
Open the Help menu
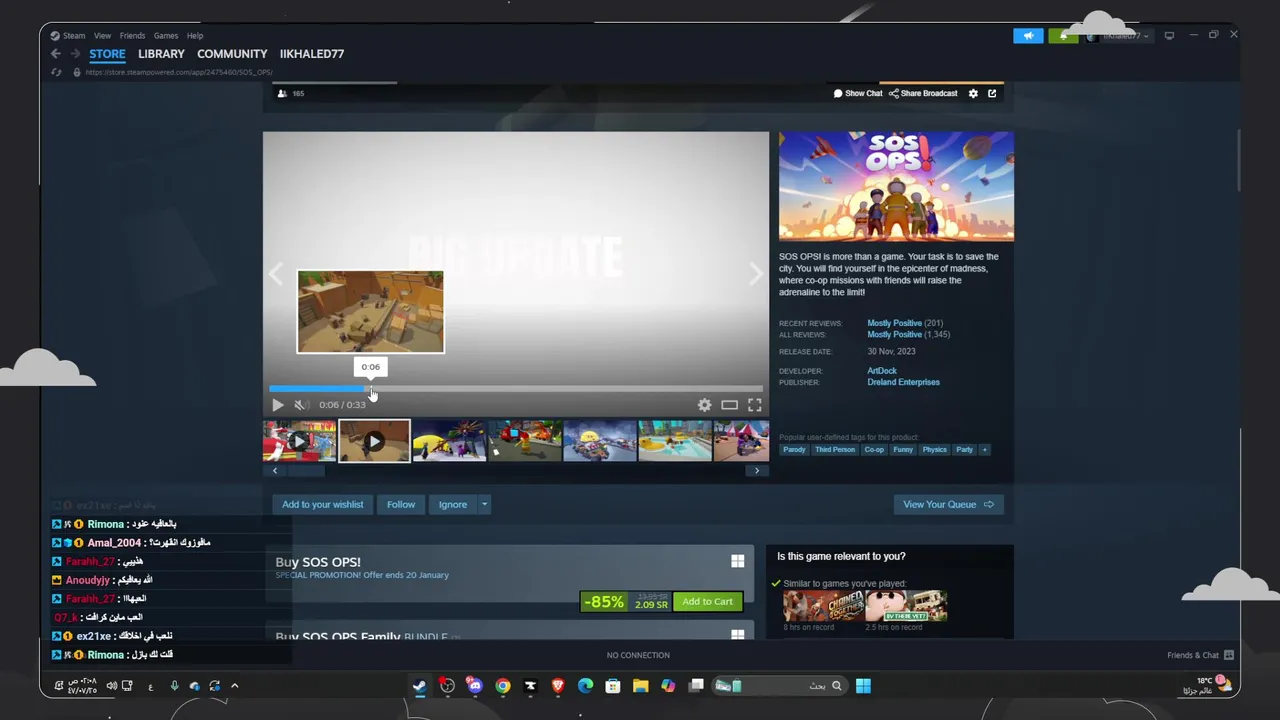point(195,36)
